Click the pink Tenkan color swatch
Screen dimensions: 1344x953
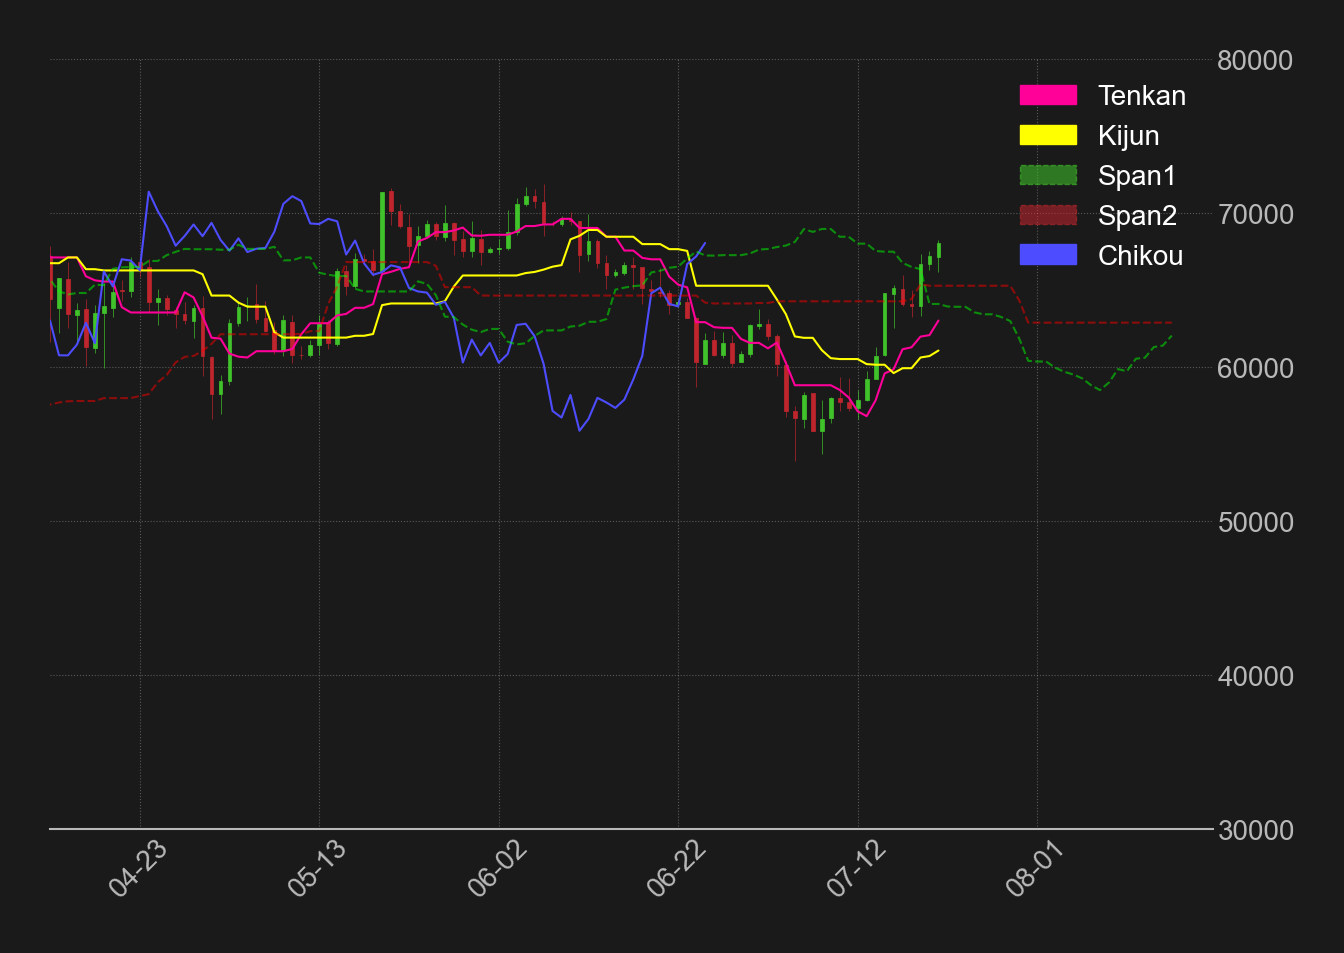pyautogui.click(x=1048, y=95)
